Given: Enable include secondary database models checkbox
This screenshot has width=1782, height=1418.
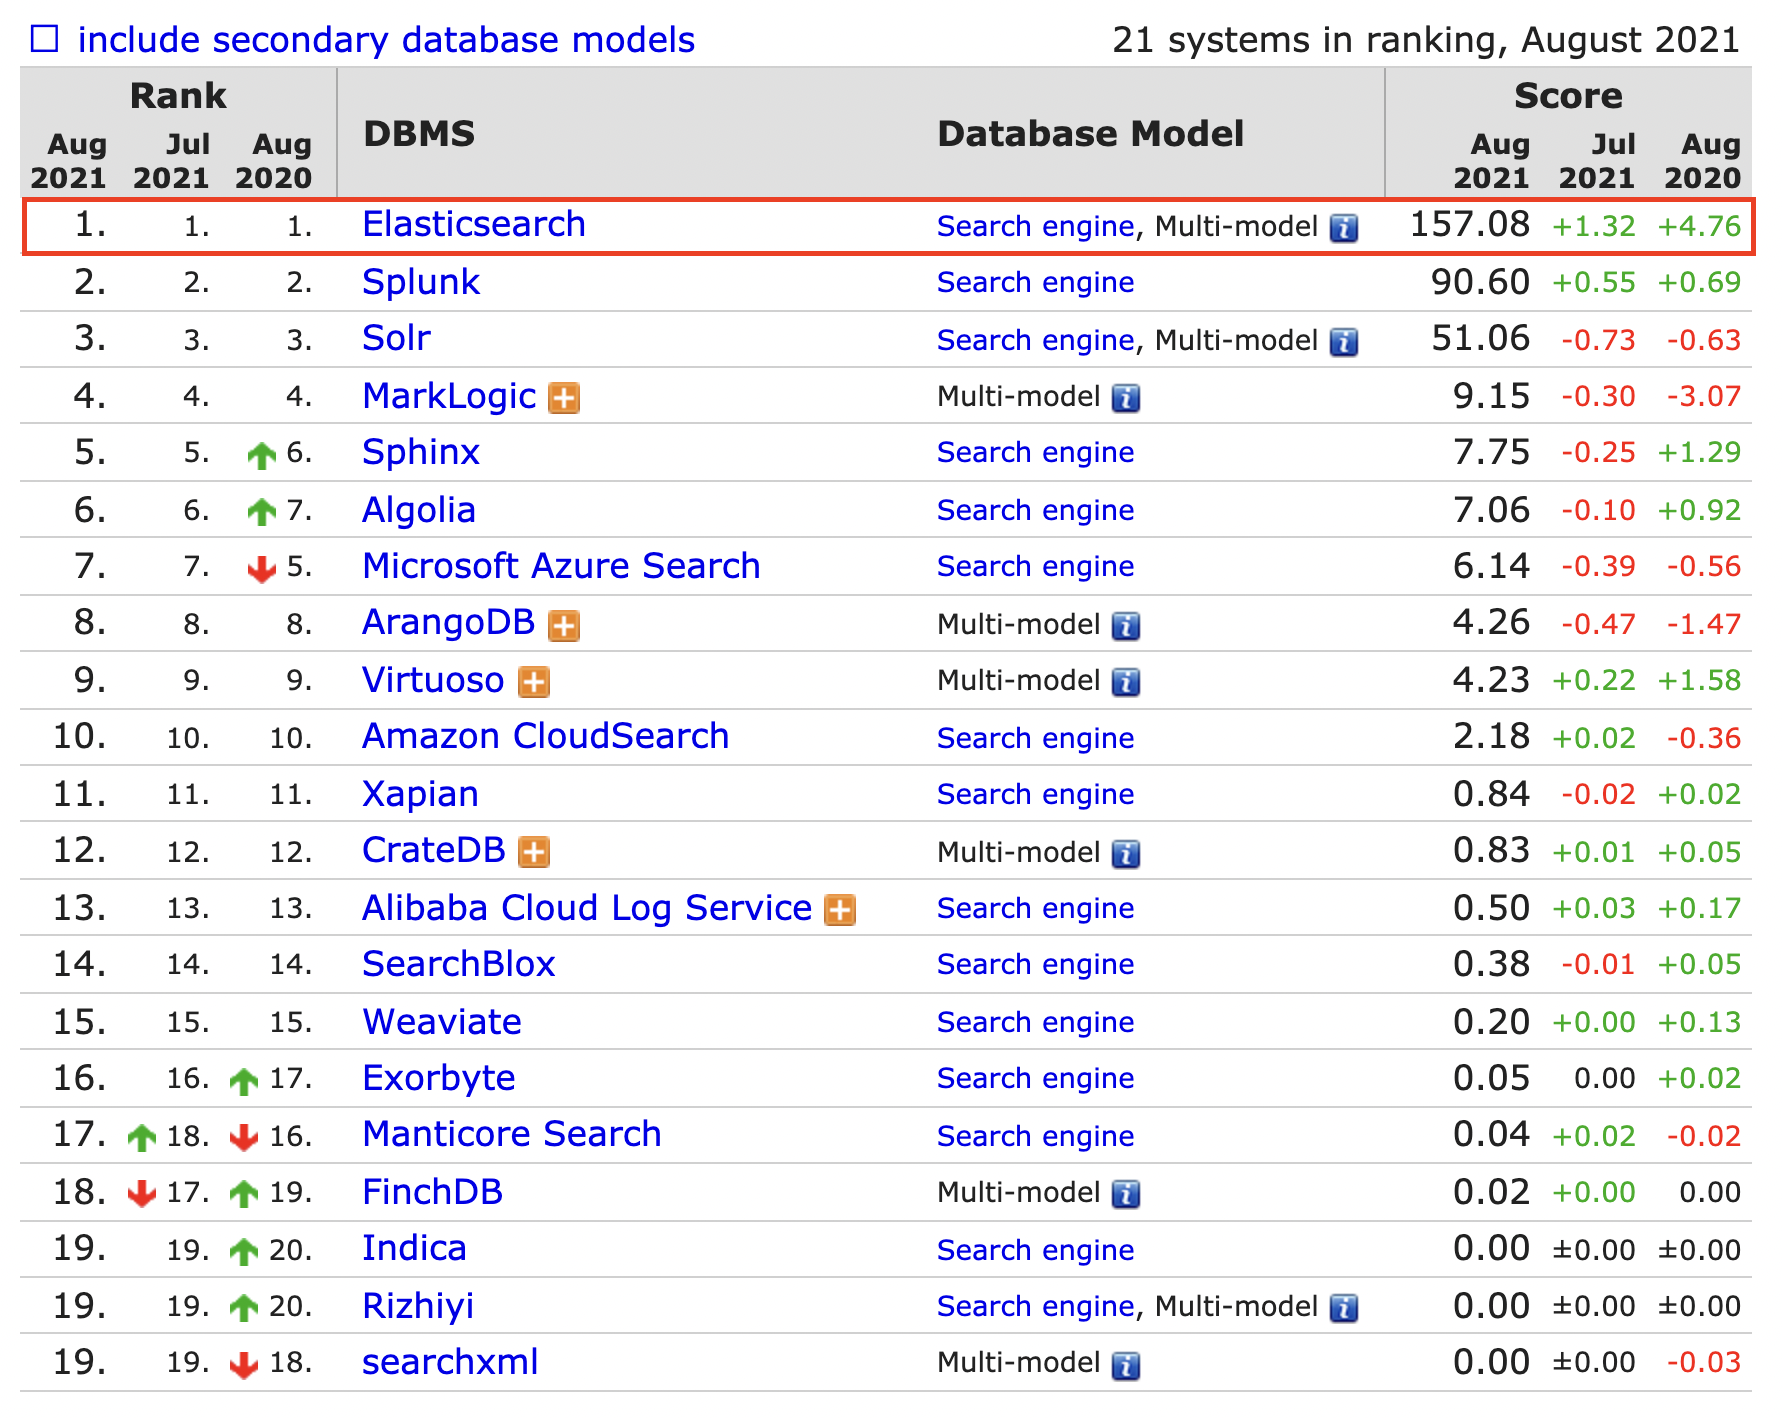Looking at the screenshot, I should [45, 40].
